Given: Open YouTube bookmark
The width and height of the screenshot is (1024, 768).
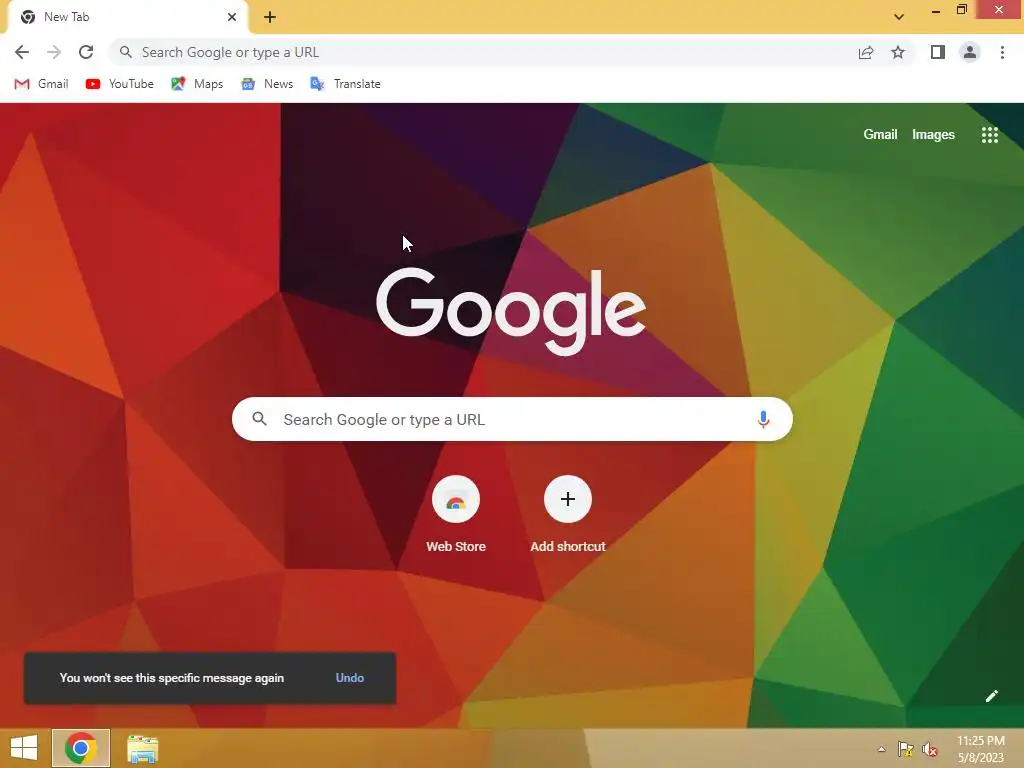Looking at the screenshot, I should click(120, 84).
